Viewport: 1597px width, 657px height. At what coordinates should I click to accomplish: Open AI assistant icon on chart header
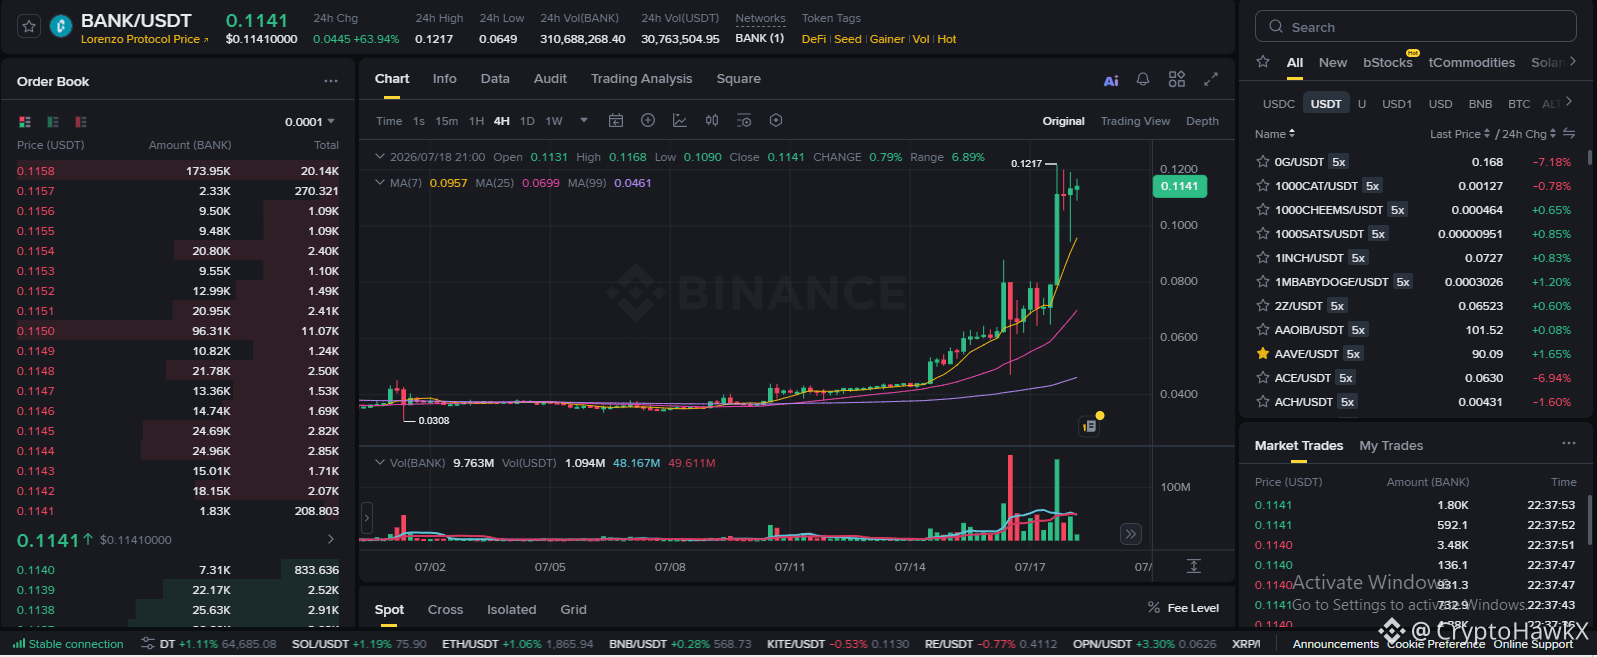[1111, 80]
